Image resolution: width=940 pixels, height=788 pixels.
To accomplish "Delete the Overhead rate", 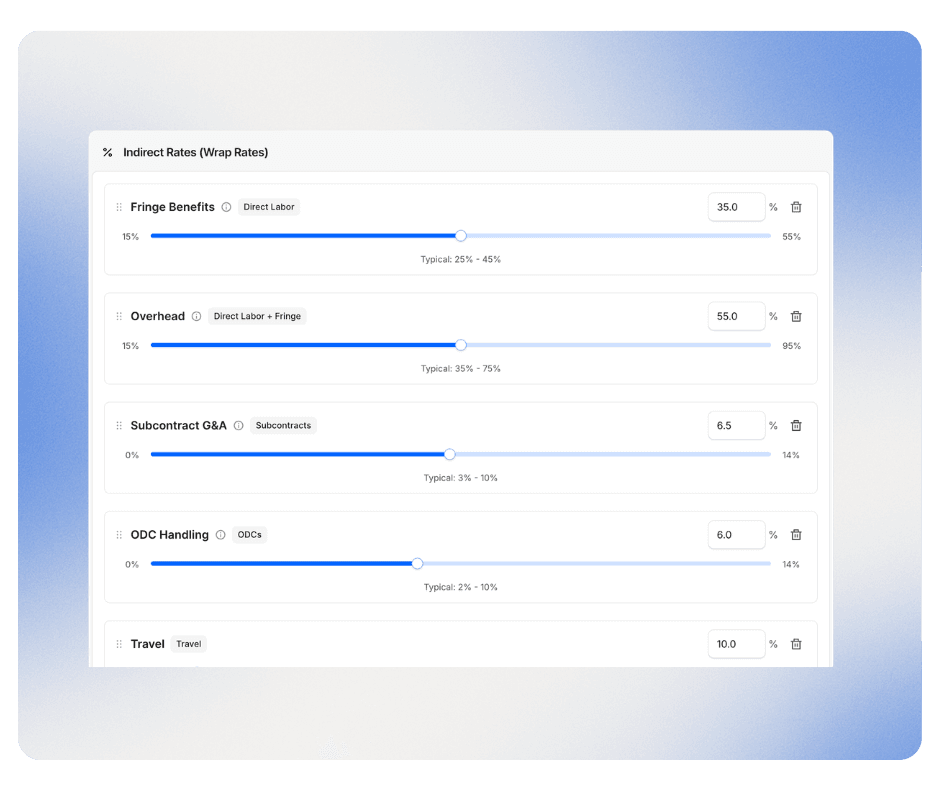I will pyautogui.click(x=796, y=316).
